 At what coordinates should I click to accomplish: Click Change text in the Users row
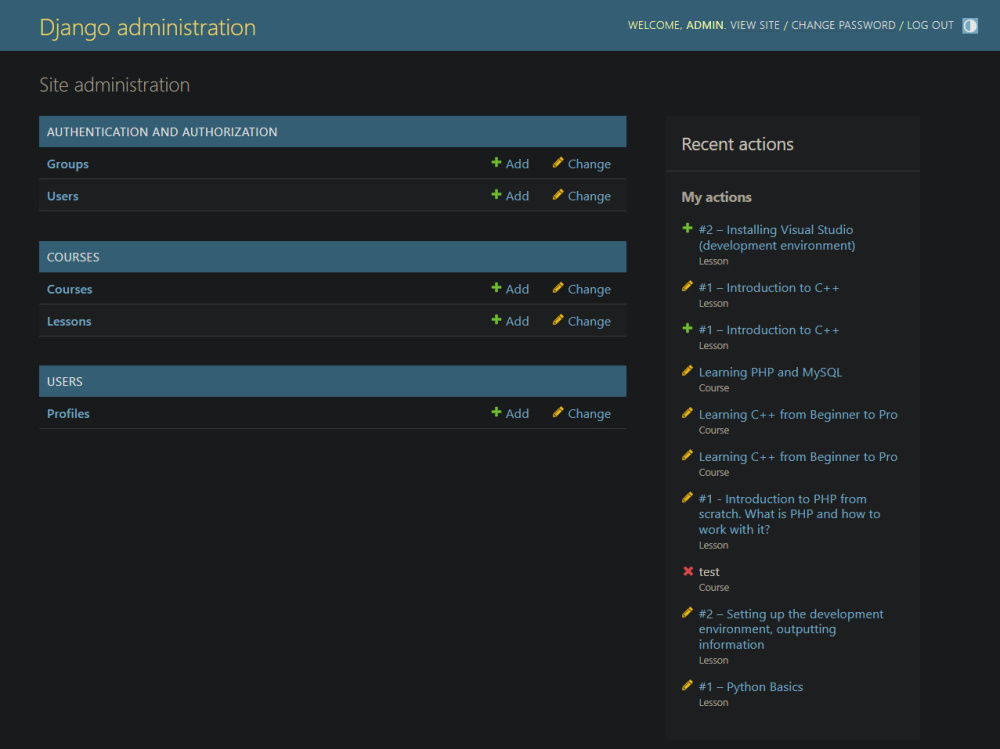click(589, 197)
